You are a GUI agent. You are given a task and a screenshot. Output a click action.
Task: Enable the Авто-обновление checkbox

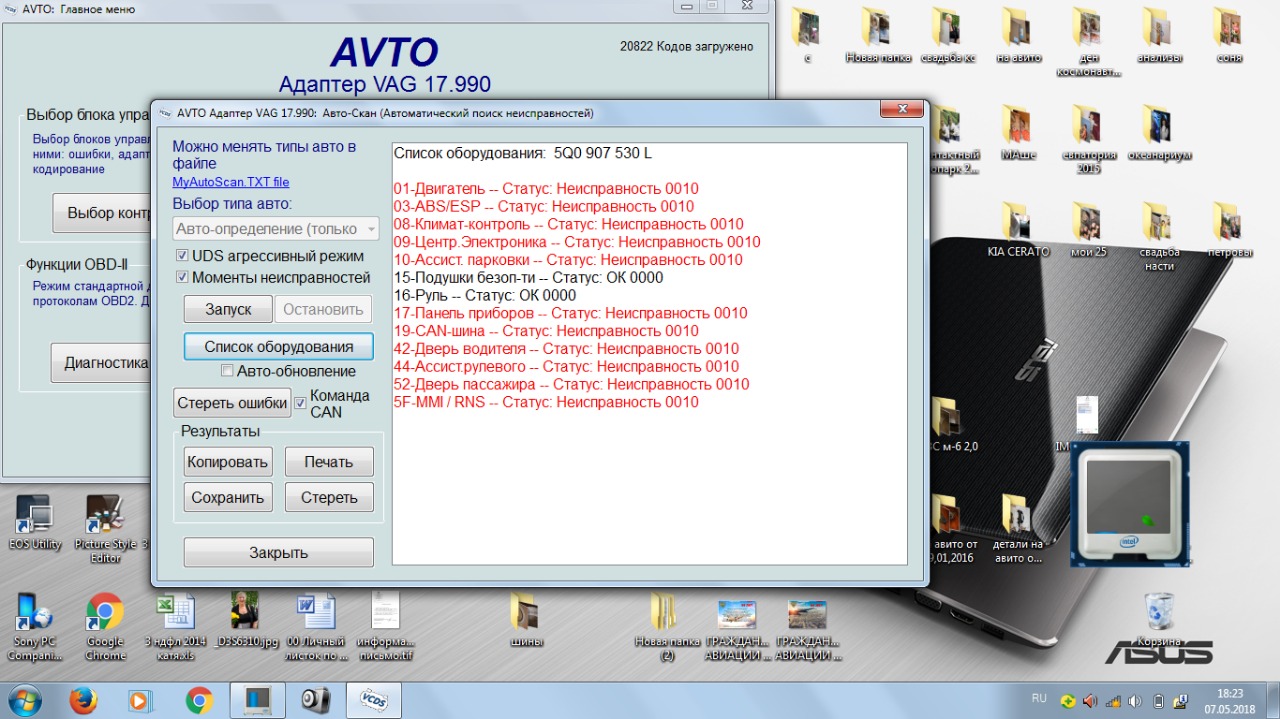227,371
